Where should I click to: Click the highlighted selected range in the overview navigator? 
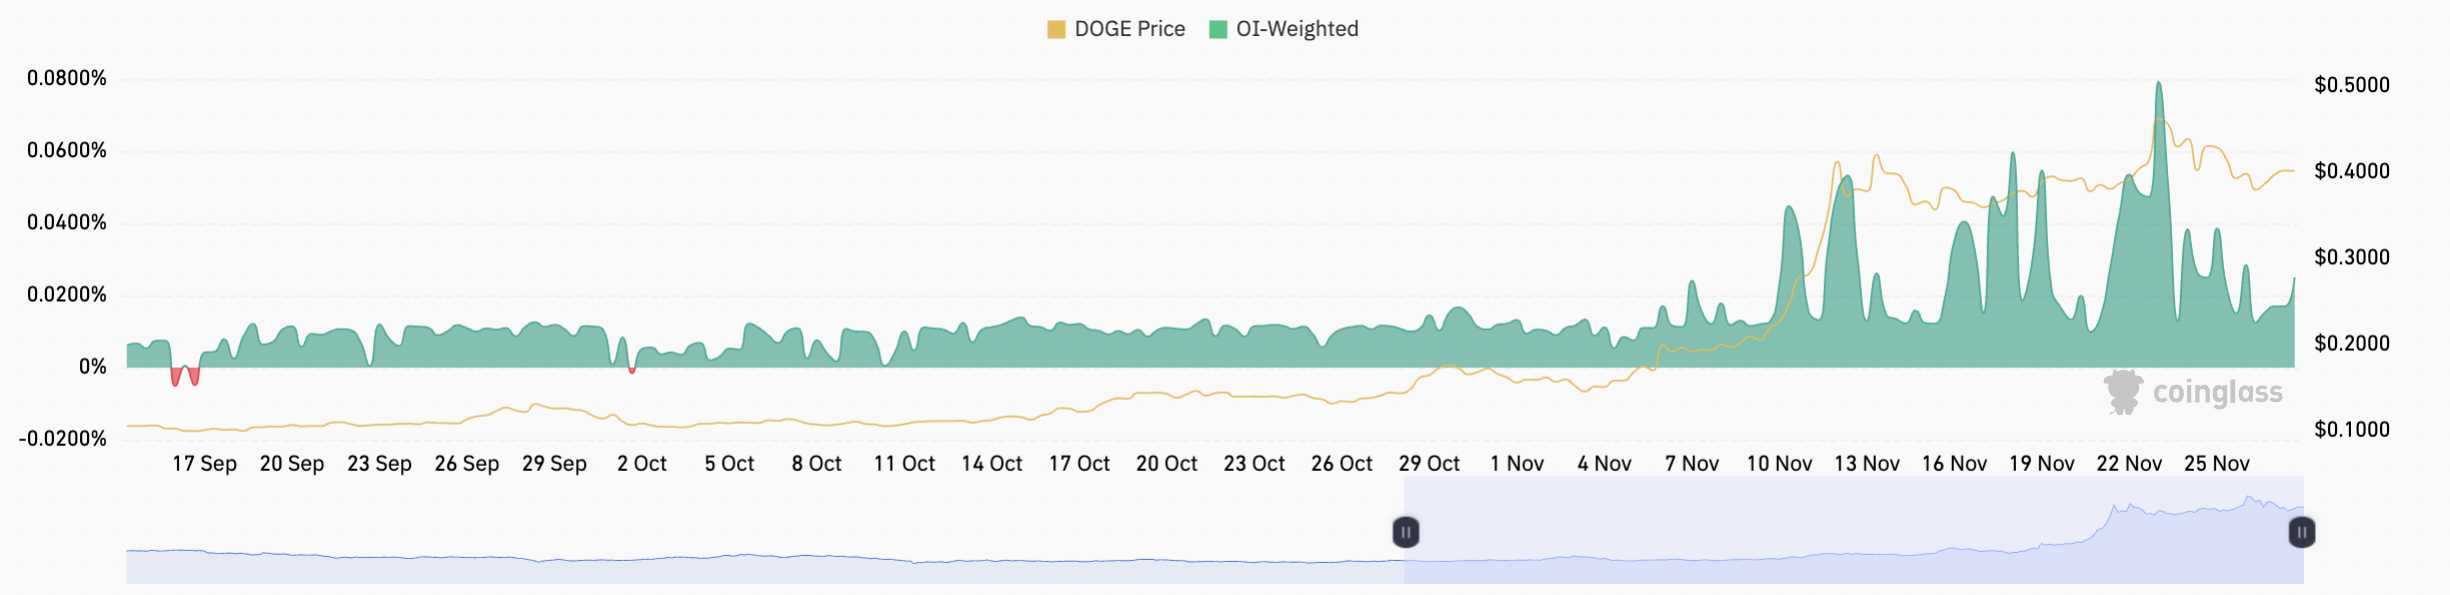coord(1853,530)
